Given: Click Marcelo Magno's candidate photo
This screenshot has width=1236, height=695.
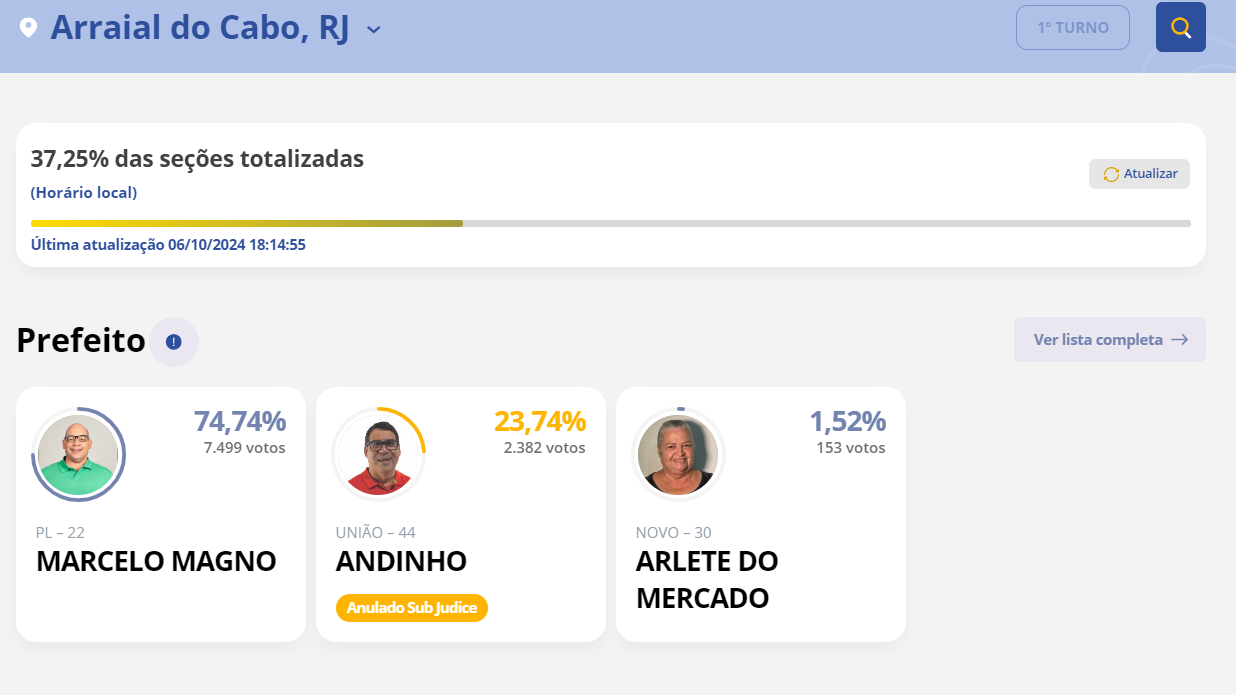Looking at the screenshot, I should click(x=78, y=455).
